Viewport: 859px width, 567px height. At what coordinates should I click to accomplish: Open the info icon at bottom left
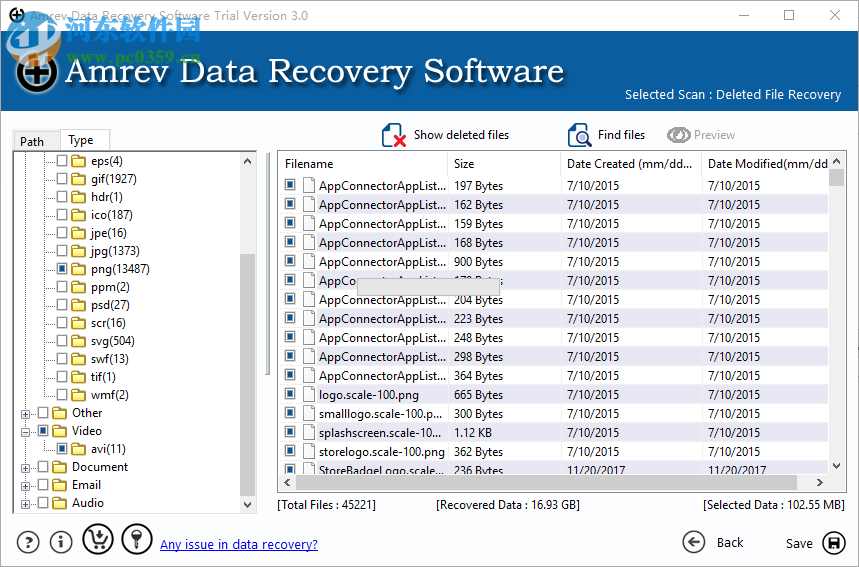tap(61, 542)
